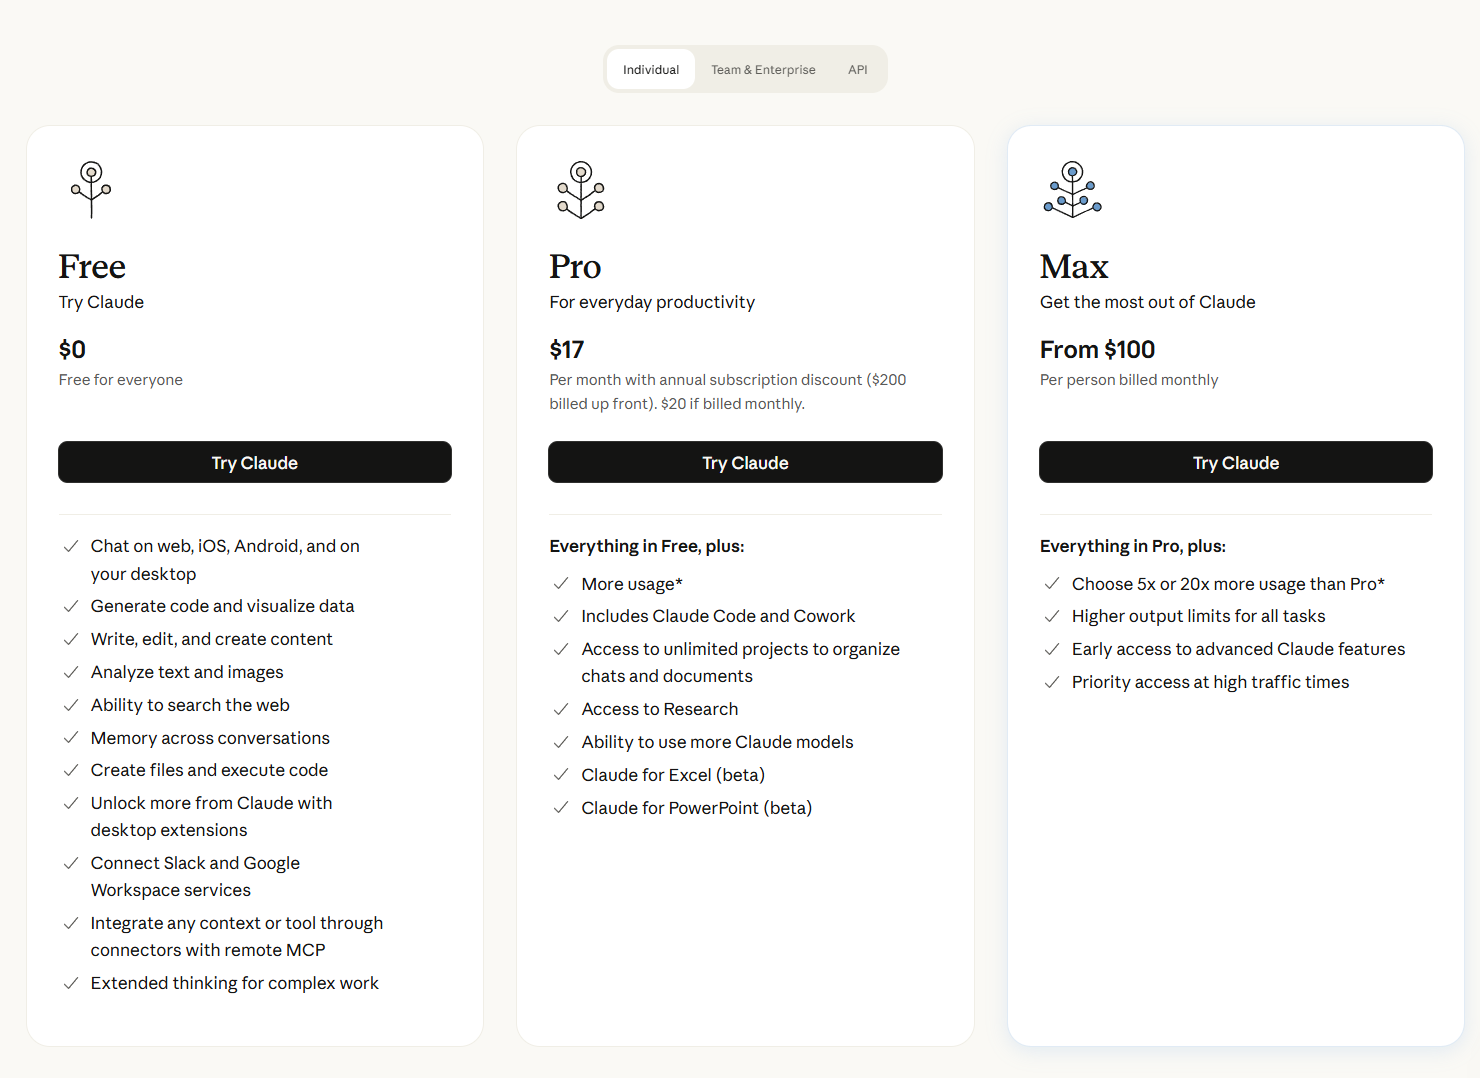Click the Max plan blue-dotted plant icon

click(1072, 189)
